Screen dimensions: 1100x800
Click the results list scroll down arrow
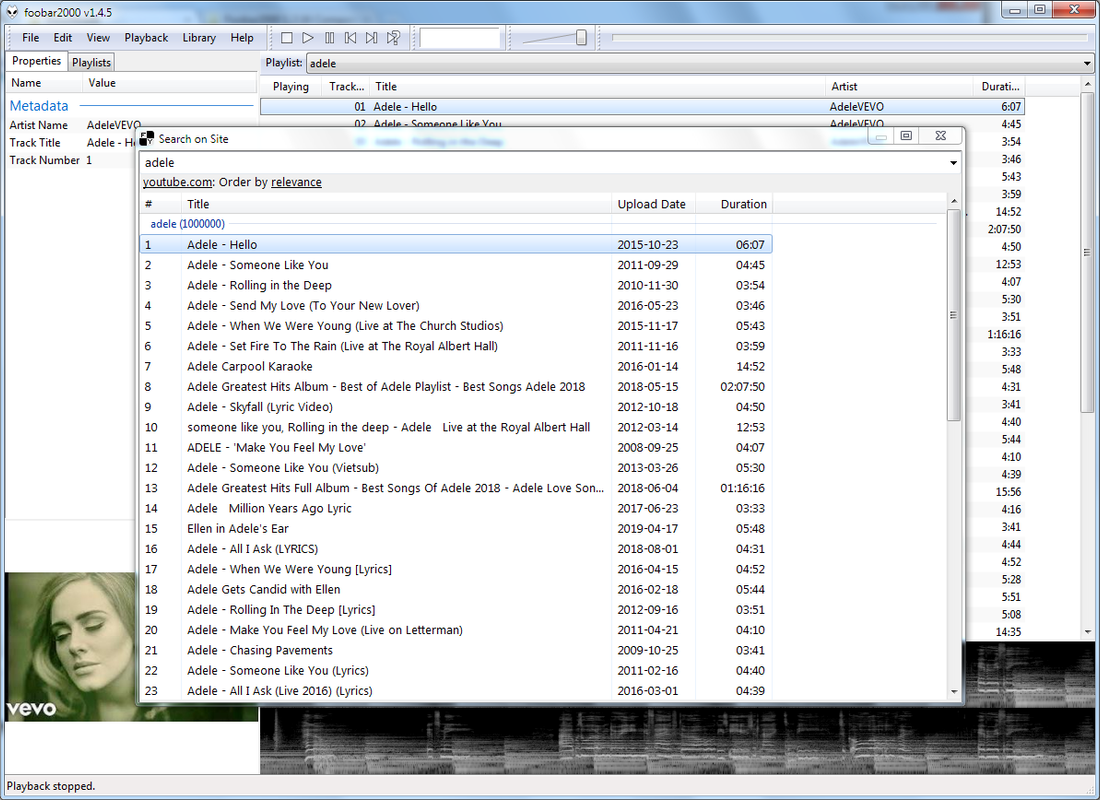click(x=953, y=691)
